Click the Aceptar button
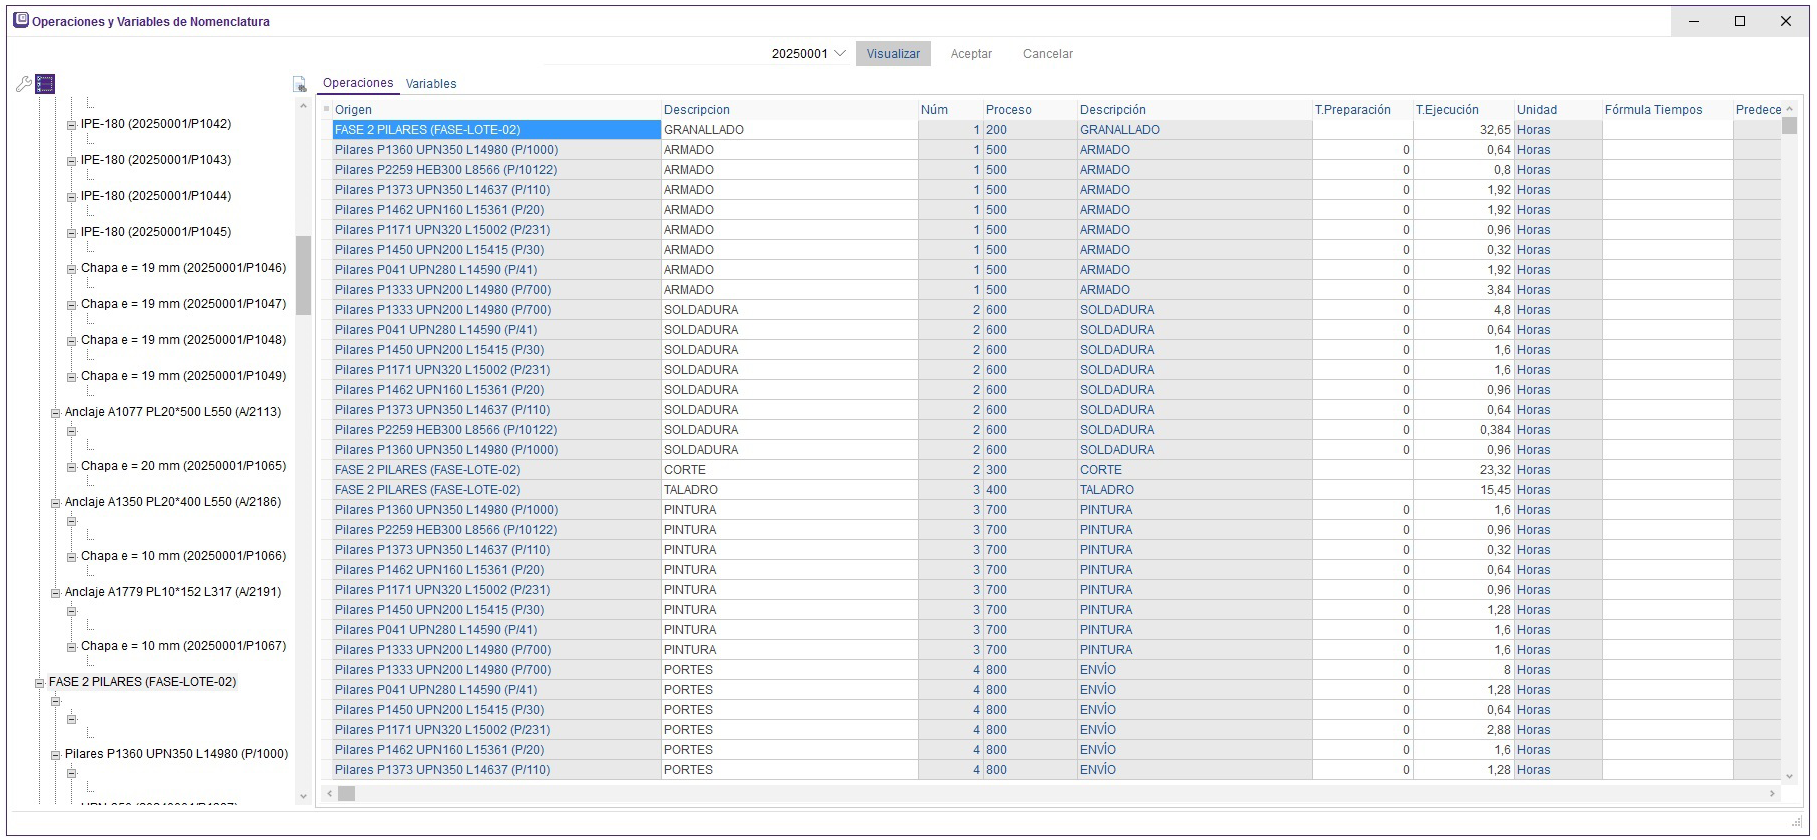Screen dimensions: 1817x840 [970, 54]
